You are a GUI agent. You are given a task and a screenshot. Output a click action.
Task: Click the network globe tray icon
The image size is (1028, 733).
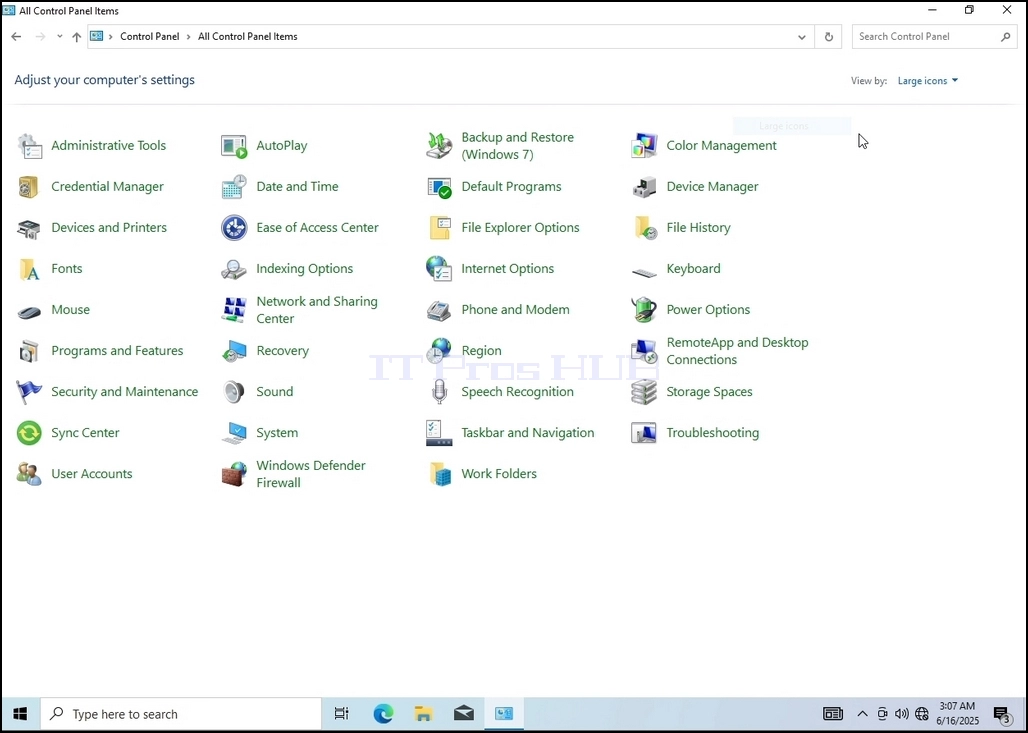pos(922,714)
